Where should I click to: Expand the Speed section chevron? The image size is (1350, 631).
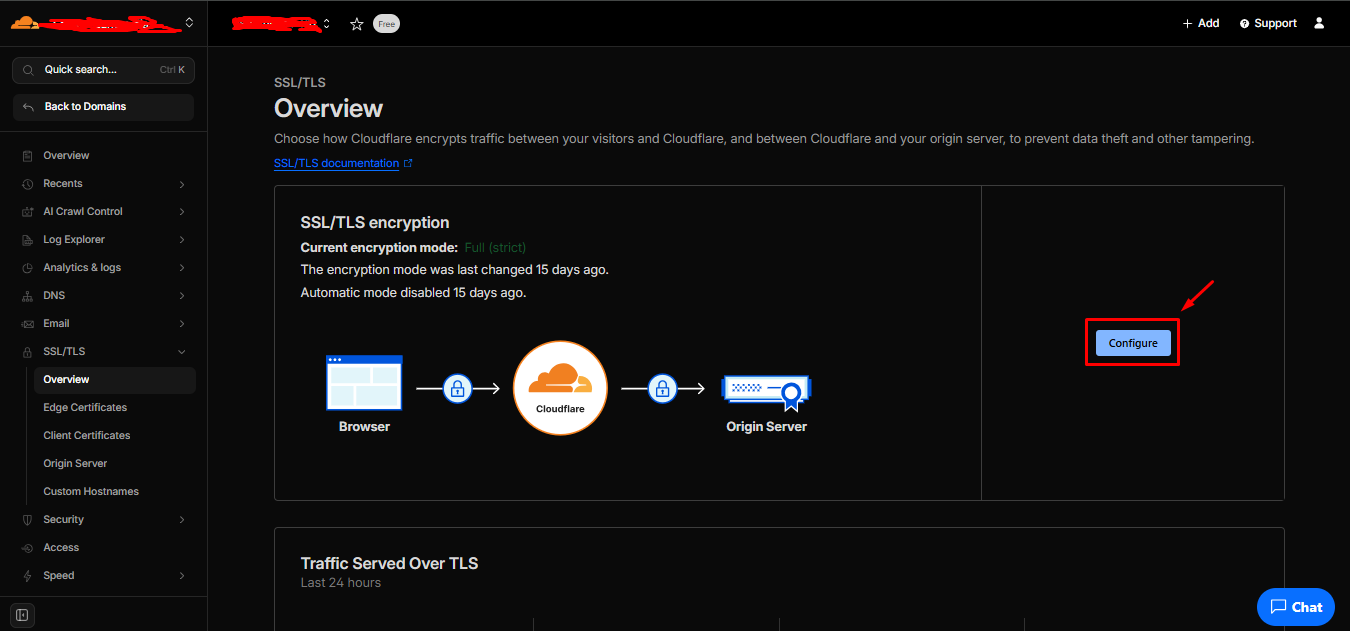182,576
